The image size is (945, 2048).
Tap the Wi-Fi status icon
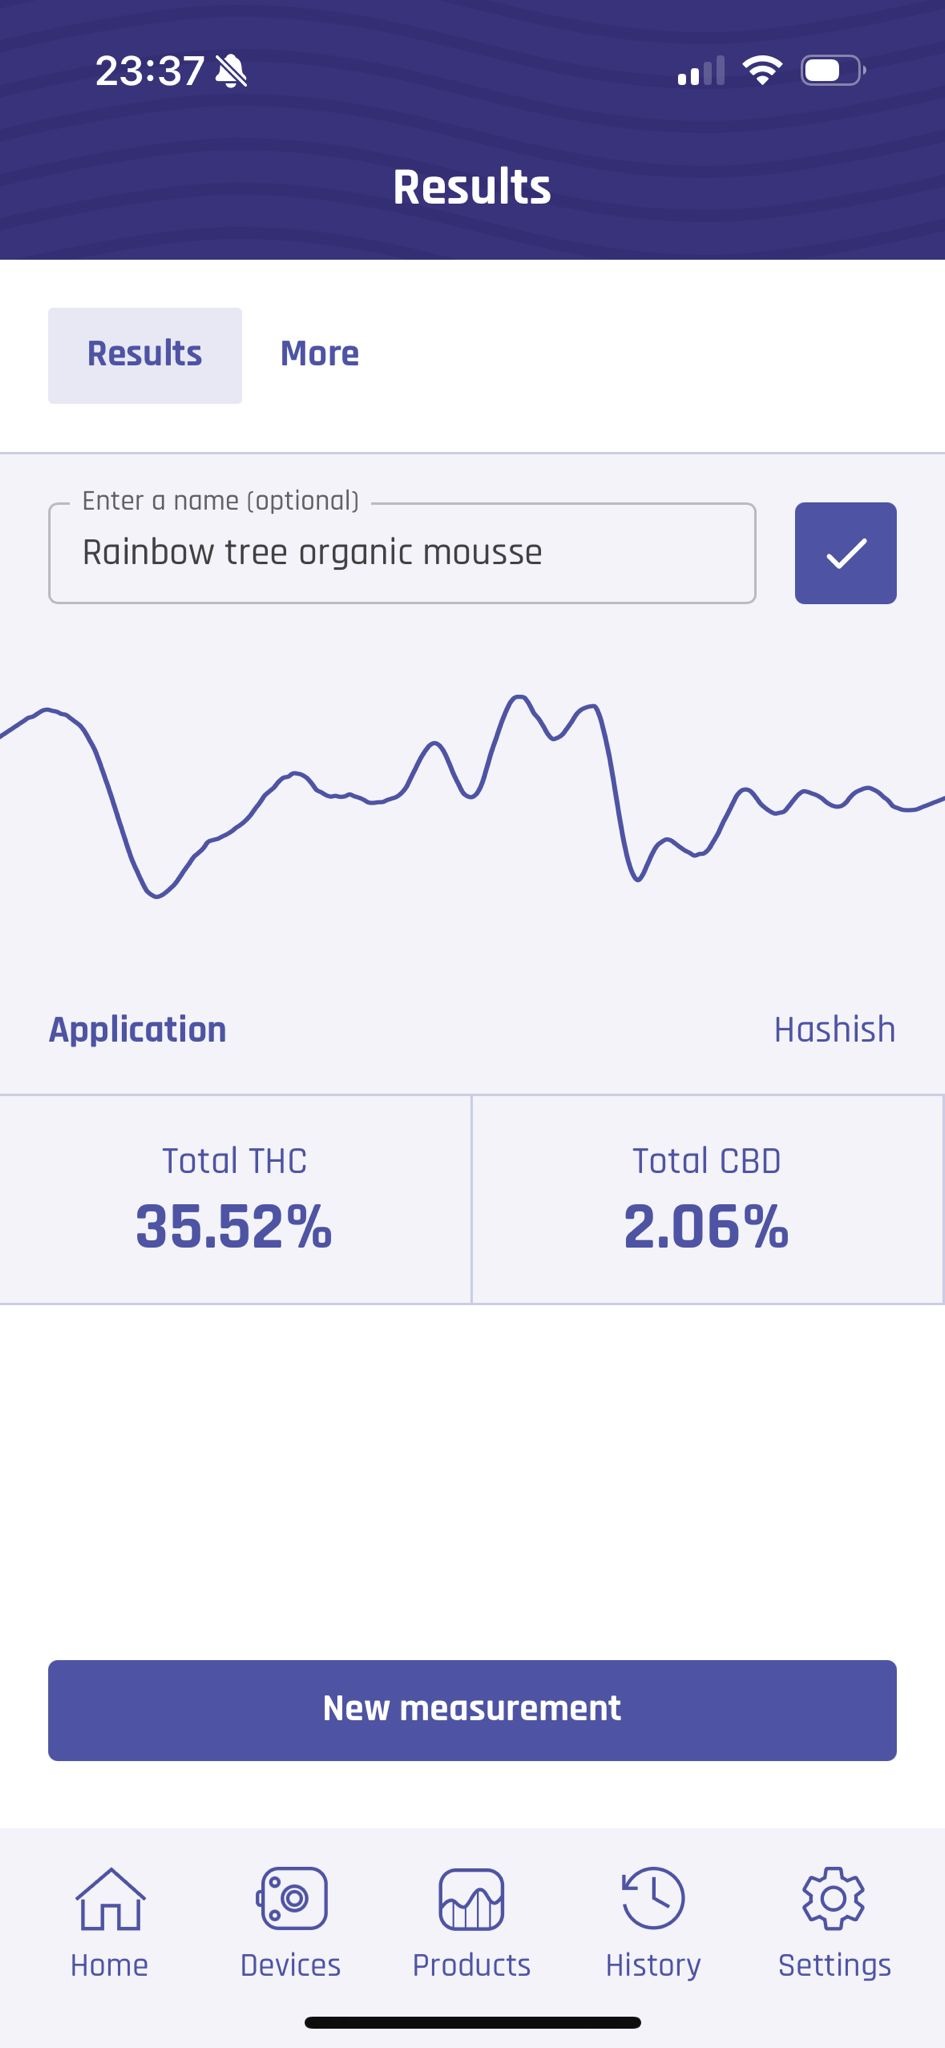click(x=762, y=70)
